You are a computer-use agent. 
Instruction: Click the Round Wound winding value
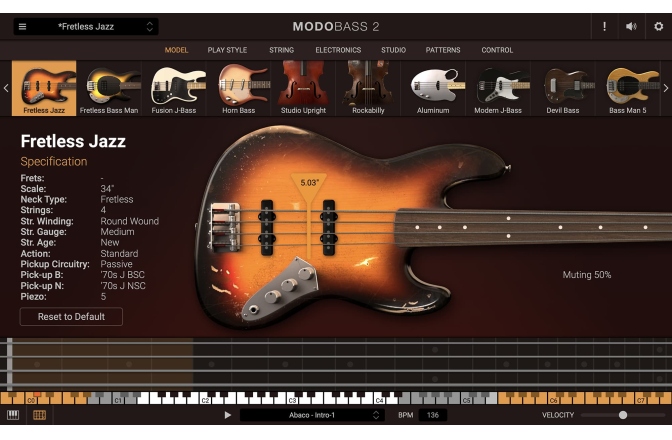click(x=129, y=221)
